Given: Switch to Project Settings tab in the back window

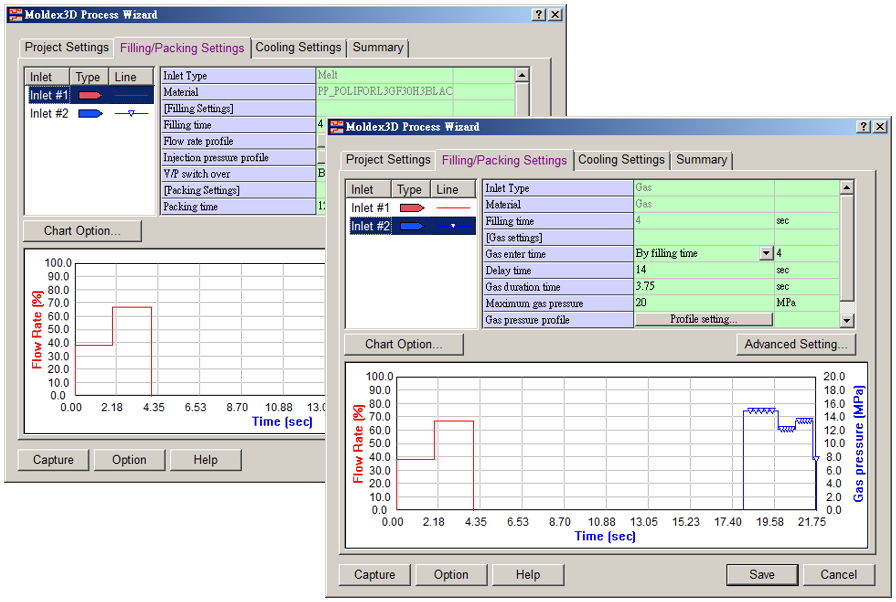Looking at the screenshot, I should (x=66, y=47).
